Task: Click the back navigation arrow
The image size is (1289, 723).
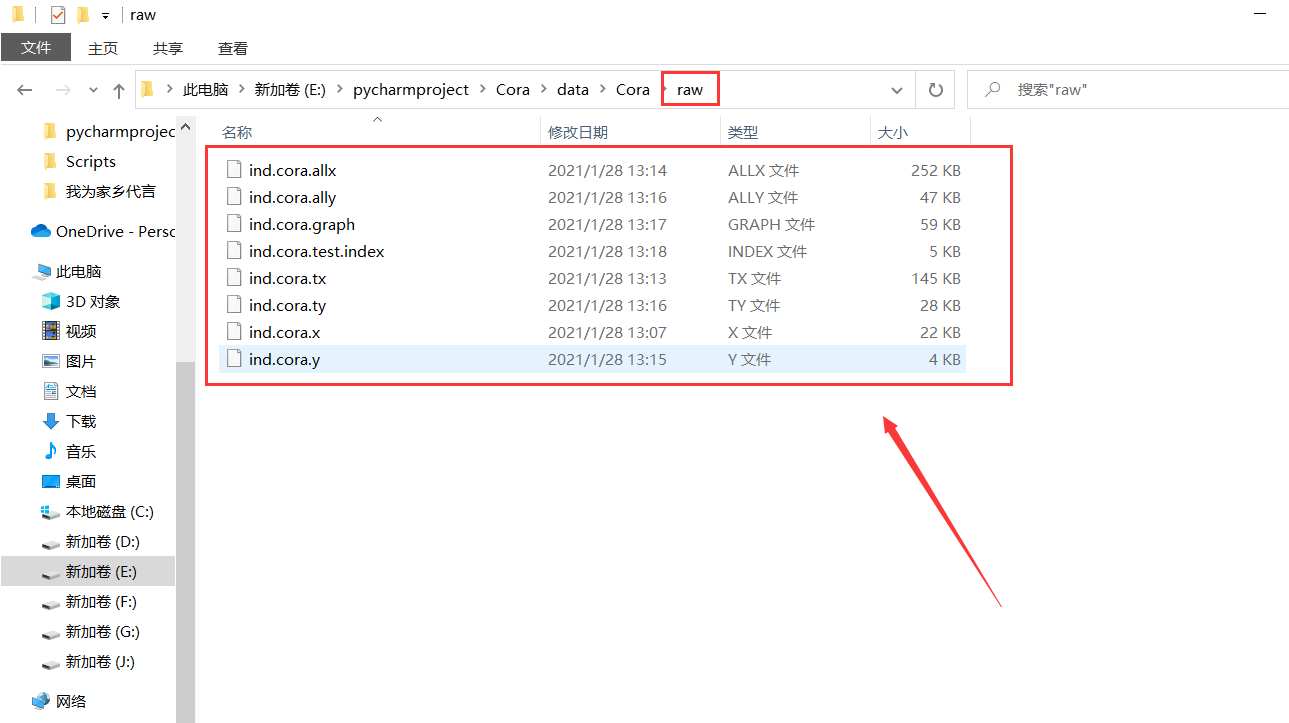Action: coord(25,90)
